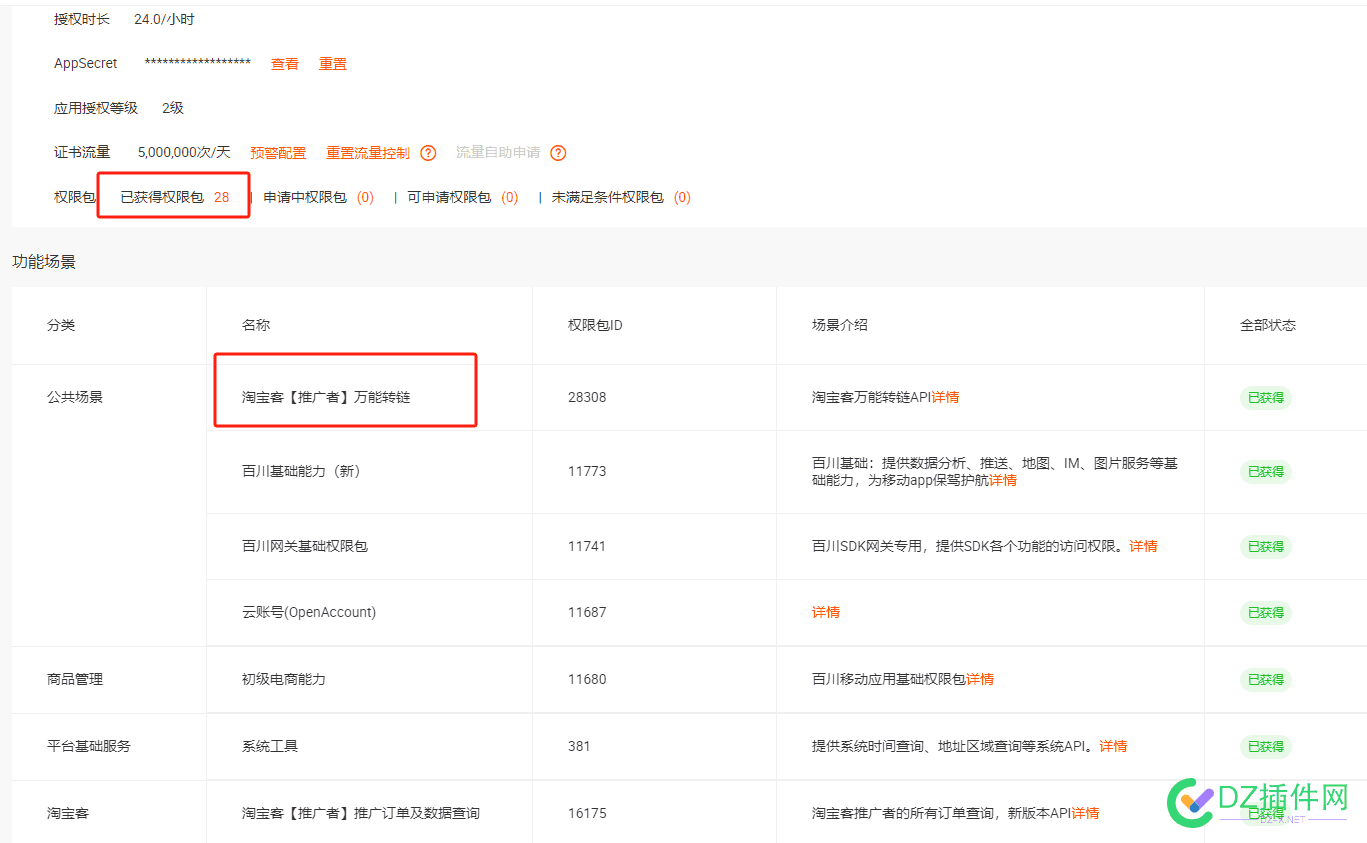Click 全部状态 column header
This screenshot has height=843, width=1367.
tap(1268, 325)
